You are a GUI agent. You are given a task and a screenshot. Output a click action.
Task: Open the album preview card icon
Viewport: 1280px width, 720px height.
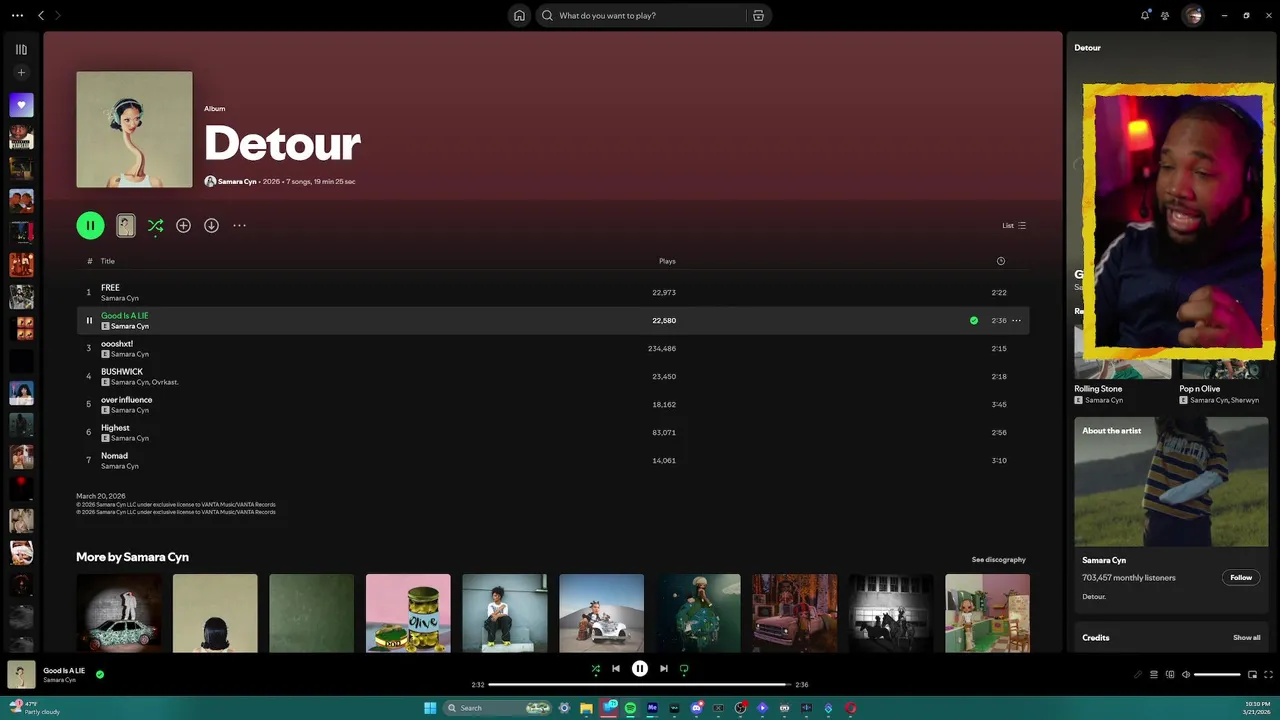tap(125, 225)
